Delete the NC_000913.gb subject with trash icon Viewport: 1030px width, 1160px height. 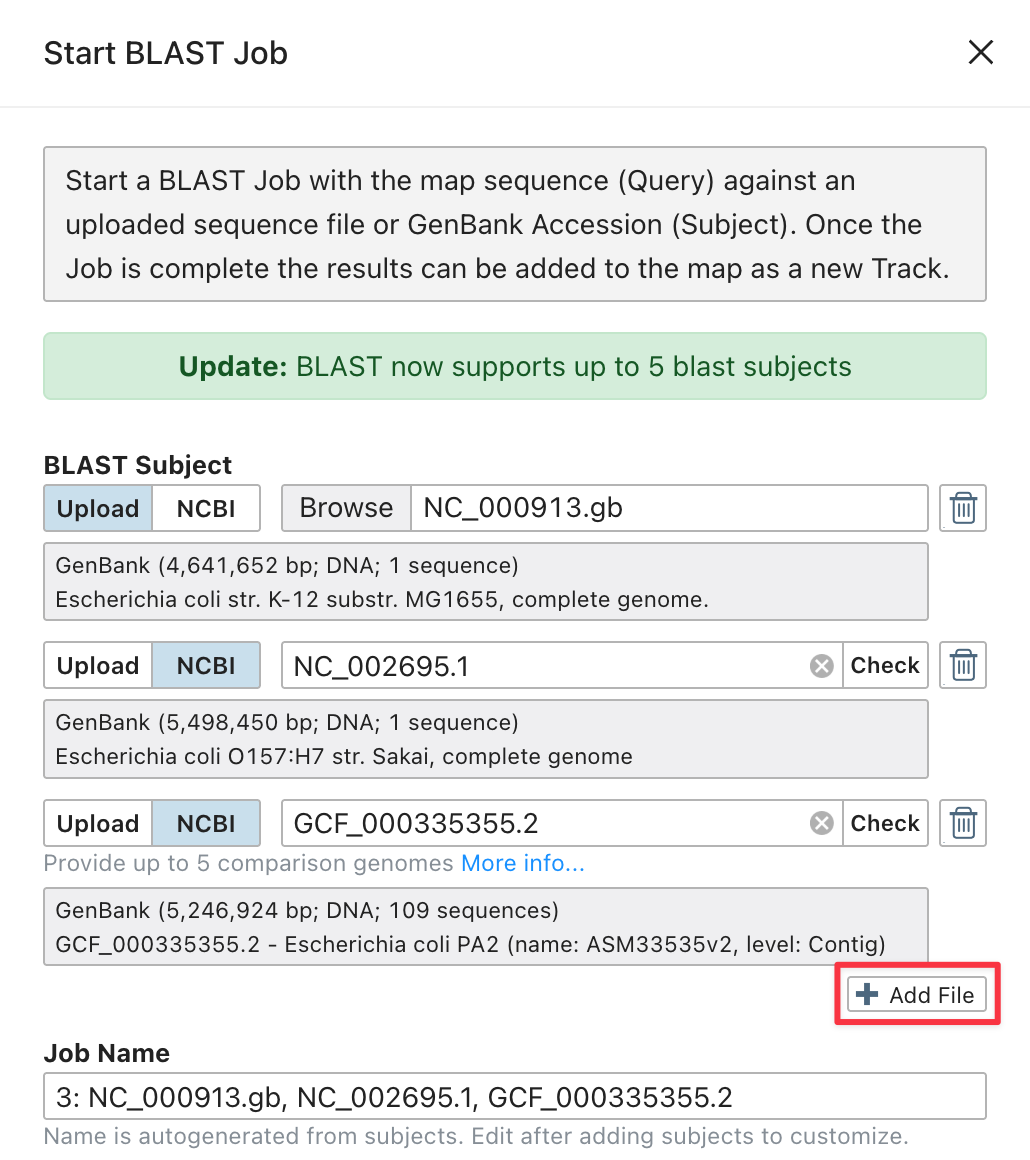tap(963, 508)
